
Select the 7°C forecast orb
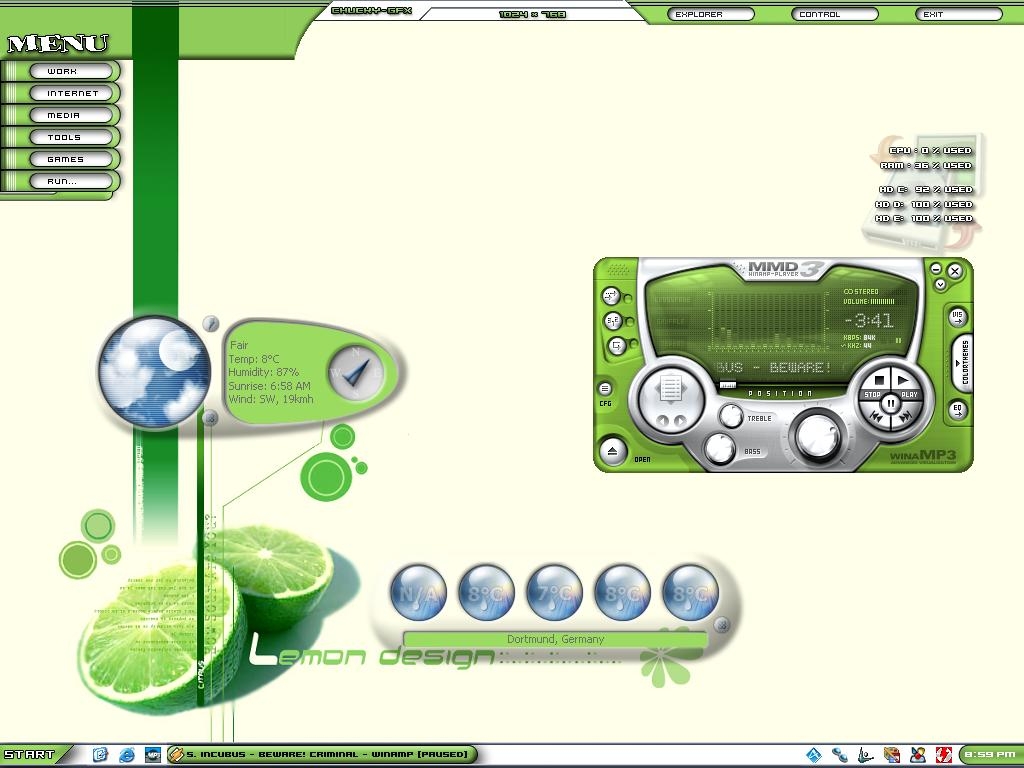[x=554, y=593]
